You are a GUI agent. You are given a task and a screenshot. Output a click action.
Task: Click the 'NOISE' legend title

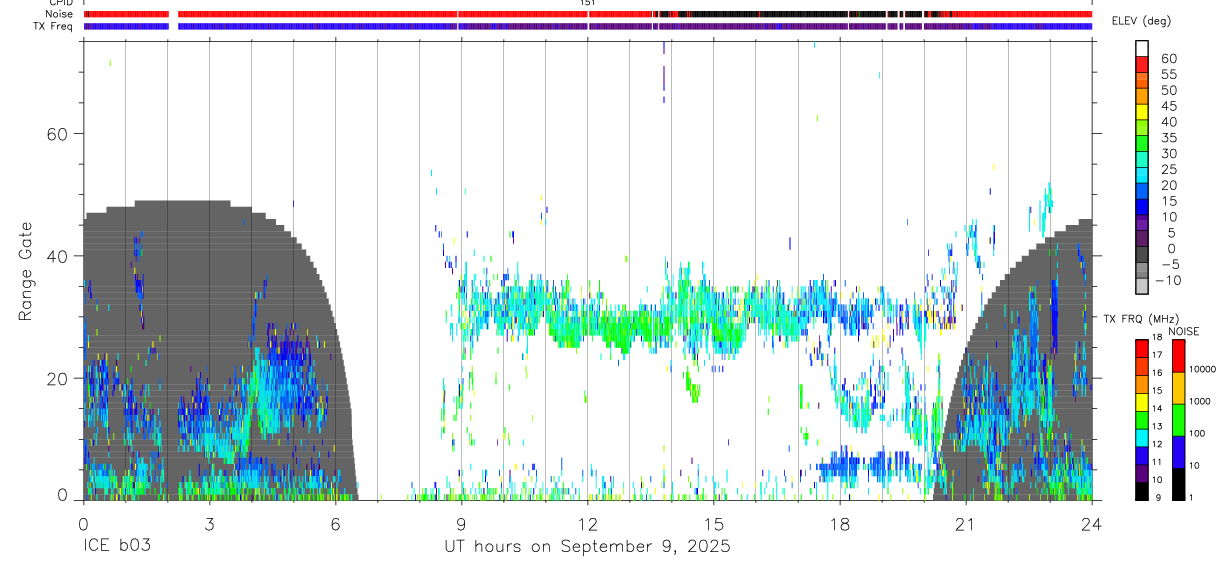[1183, 331]
